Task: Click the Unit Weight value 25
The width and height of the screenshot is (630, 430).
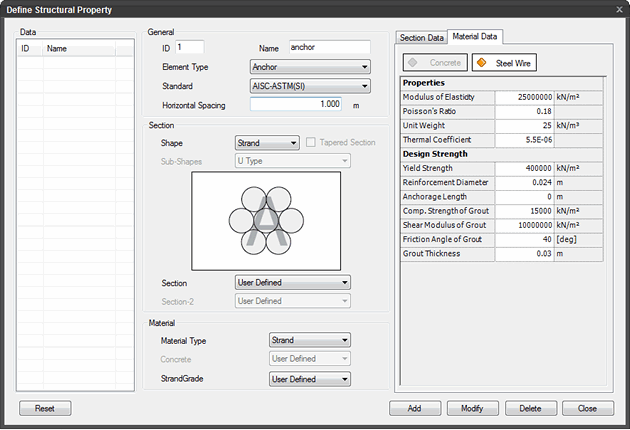Action: click(x=524, y=126)
